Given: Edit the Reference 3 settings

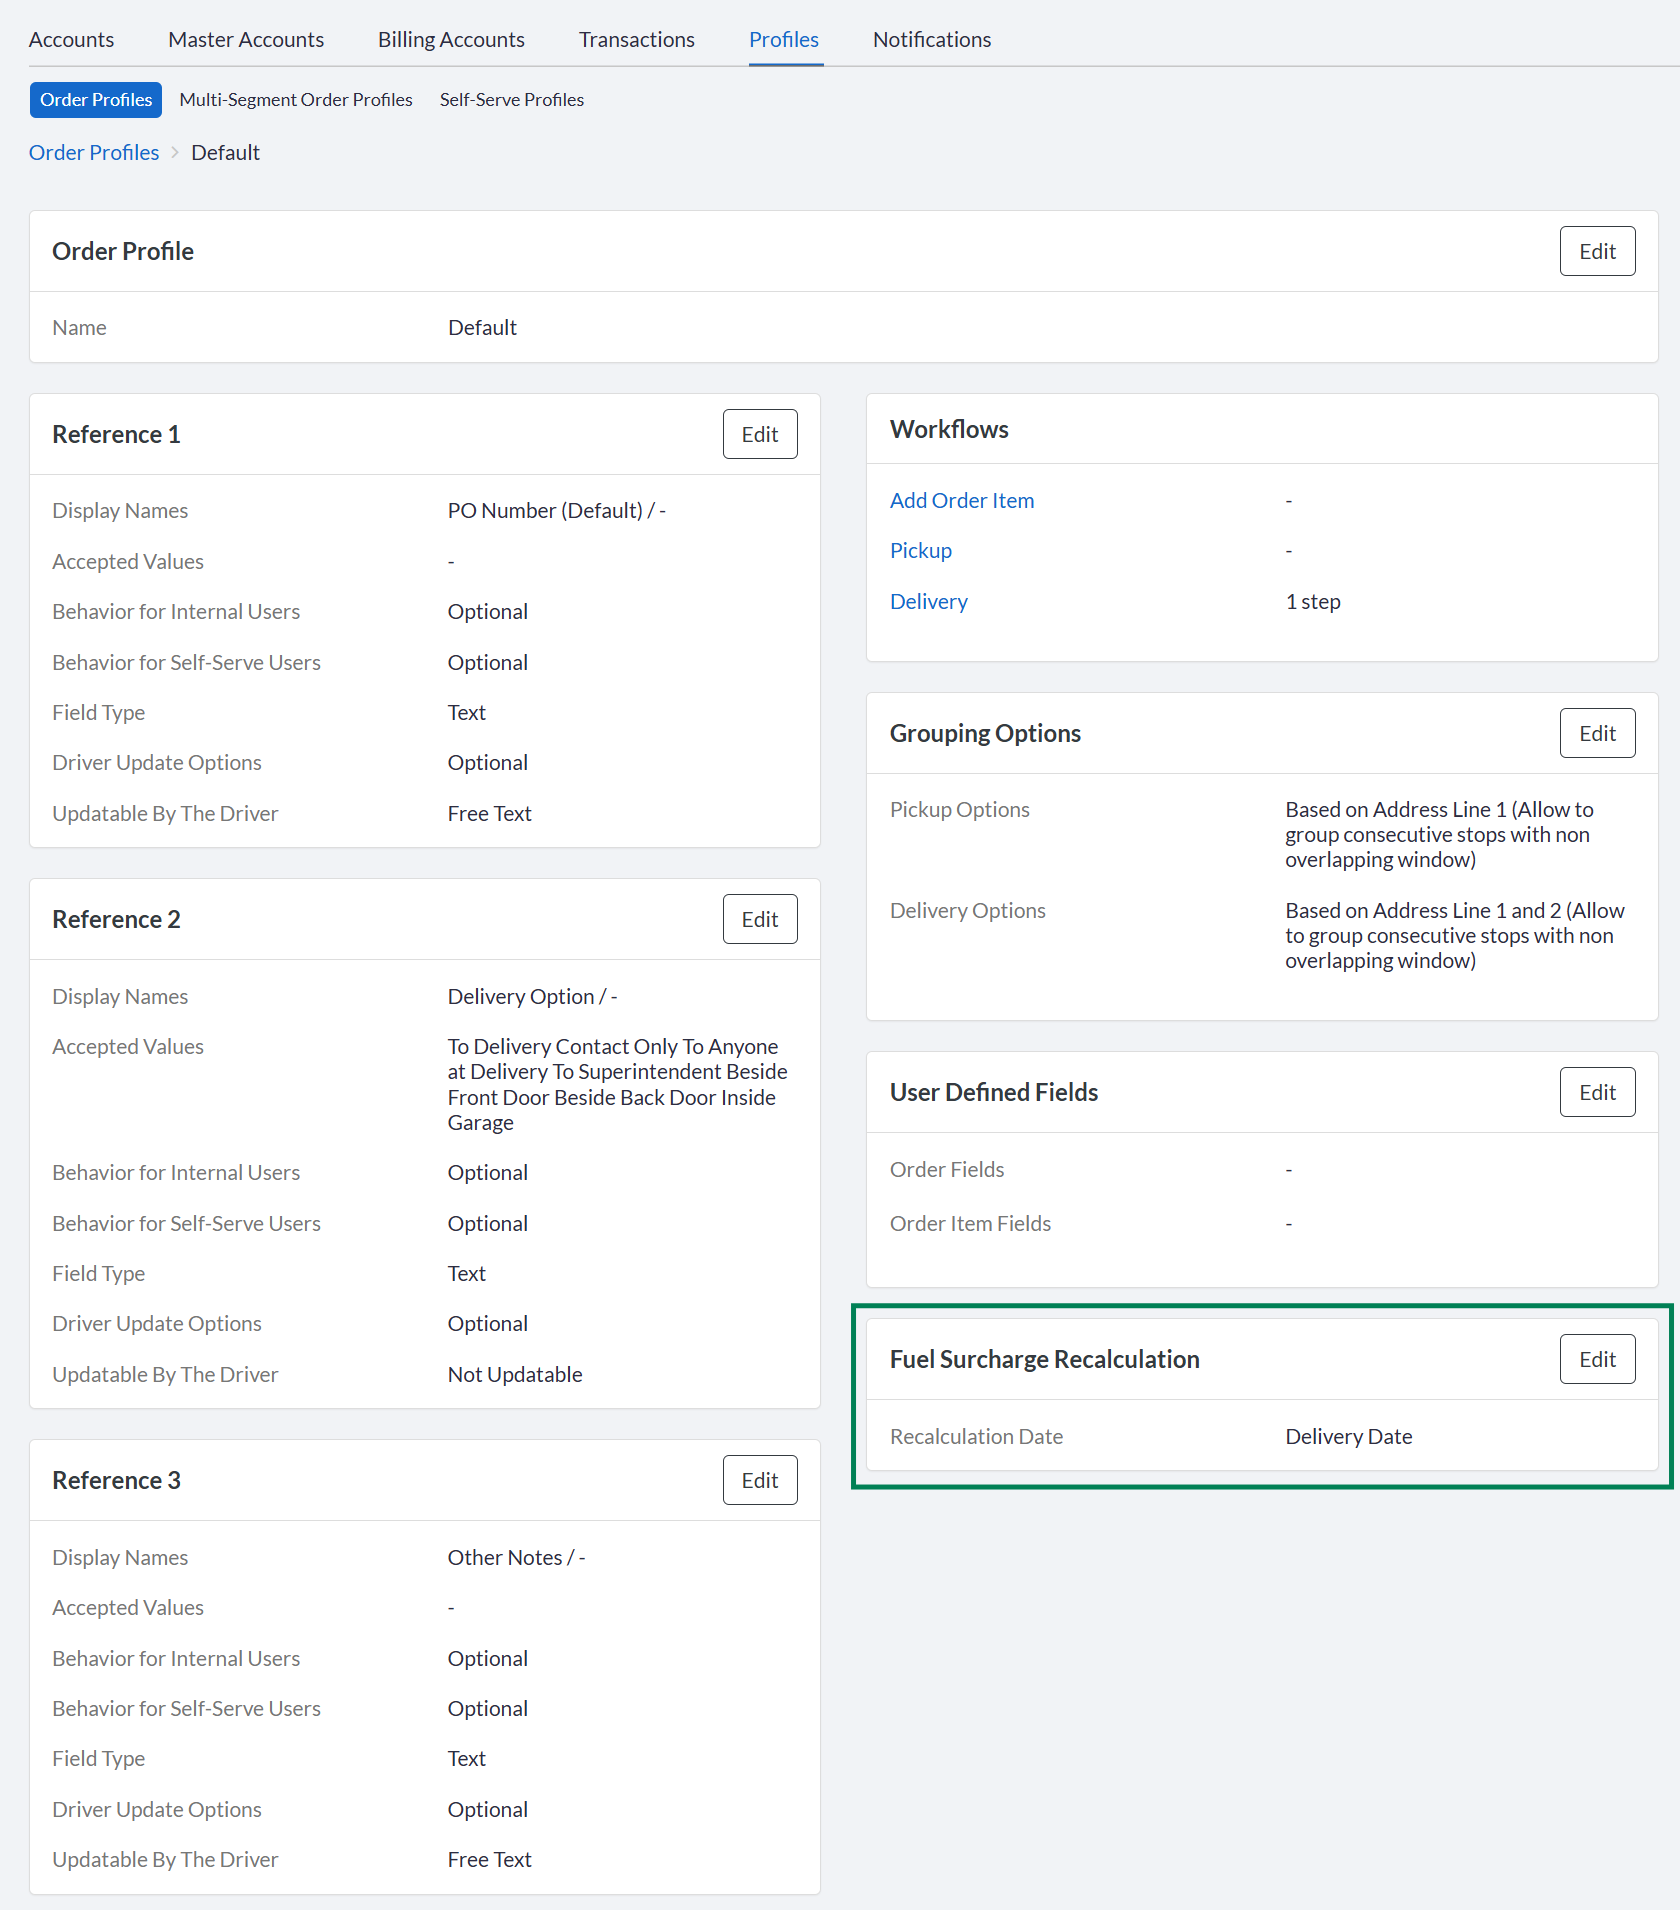Looking at the screenshot, I should click(760, 1480).
